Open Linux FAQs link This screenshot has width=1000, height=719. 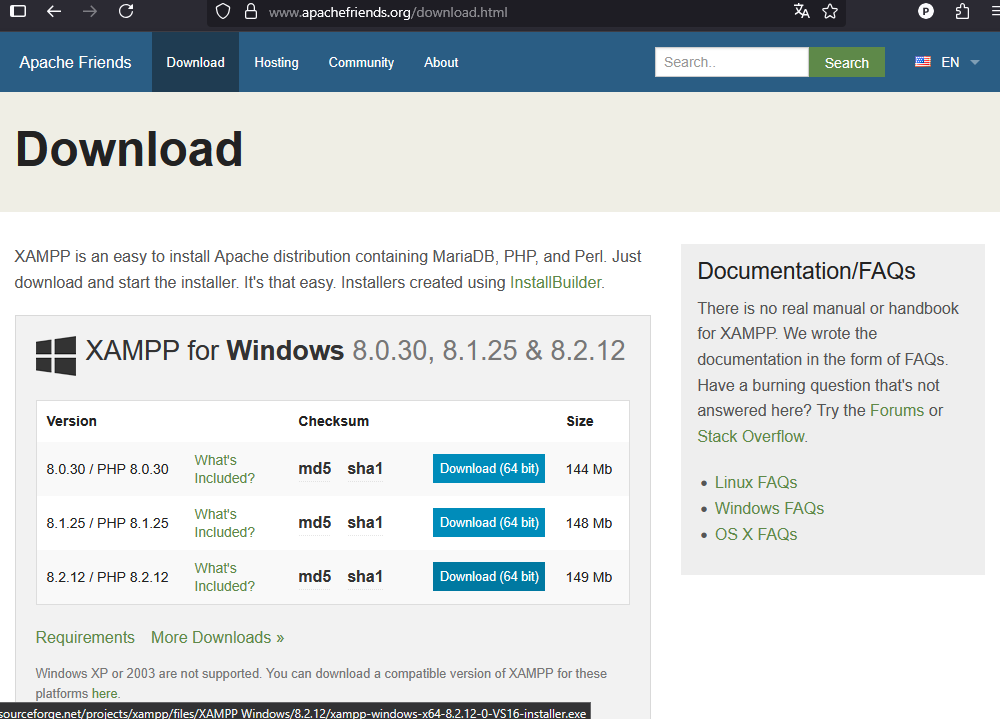[756, 482]
